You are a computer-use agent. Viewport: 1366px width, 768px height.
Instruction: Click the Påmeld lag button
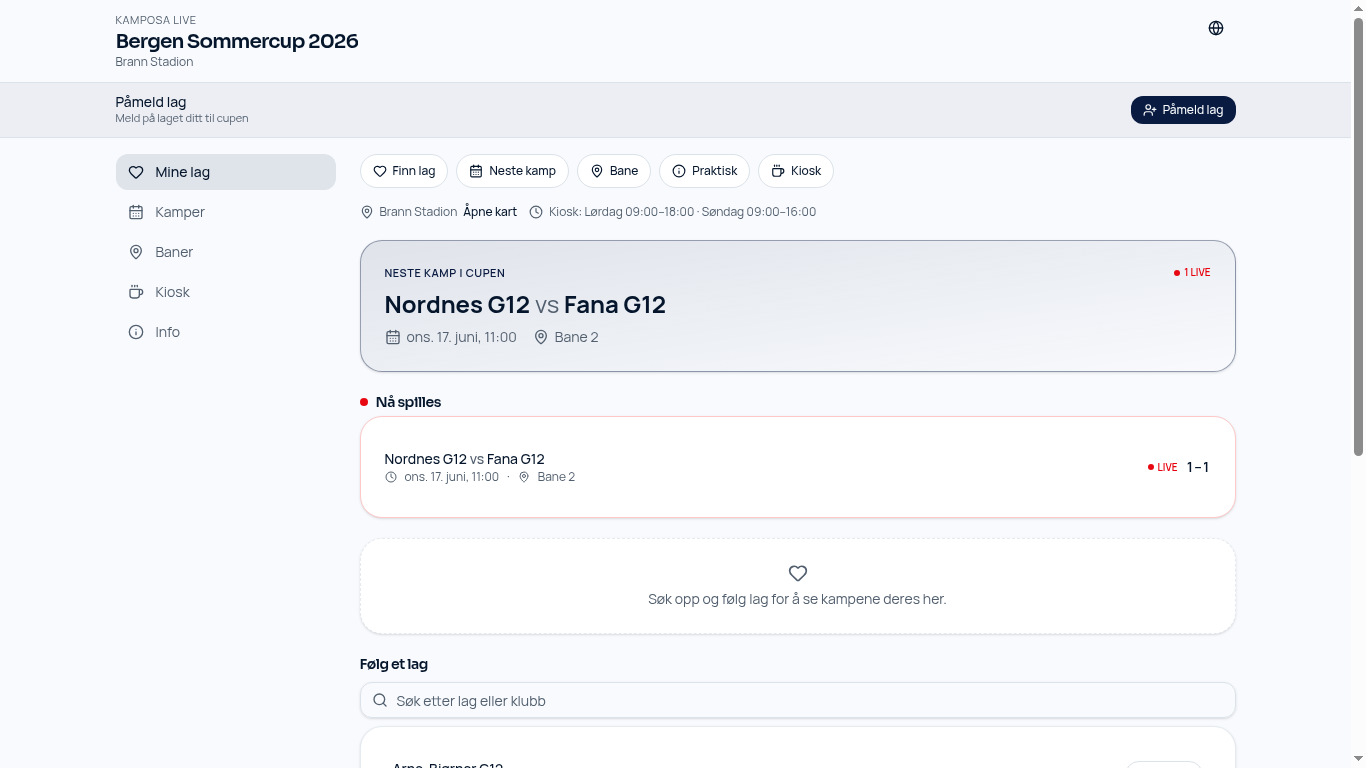(x=1183, y=110)
